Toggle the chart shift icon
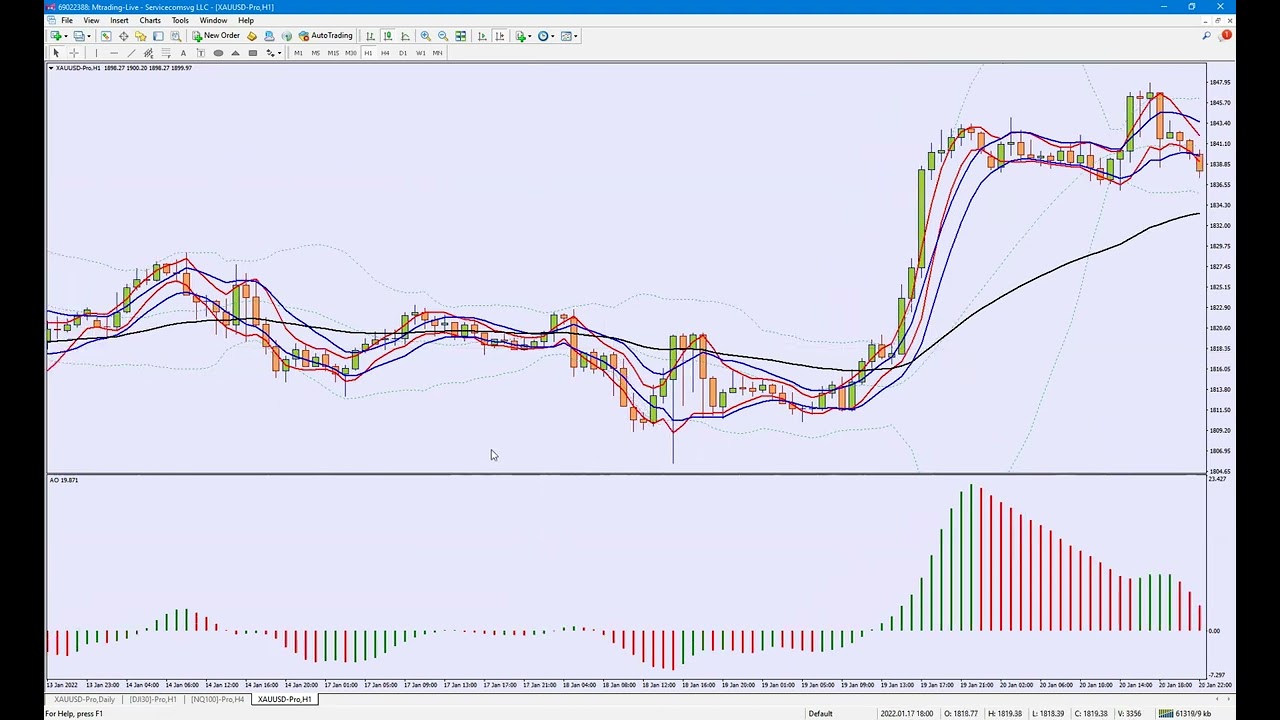This screenshot has width=1280, height=720. [500, 36]
